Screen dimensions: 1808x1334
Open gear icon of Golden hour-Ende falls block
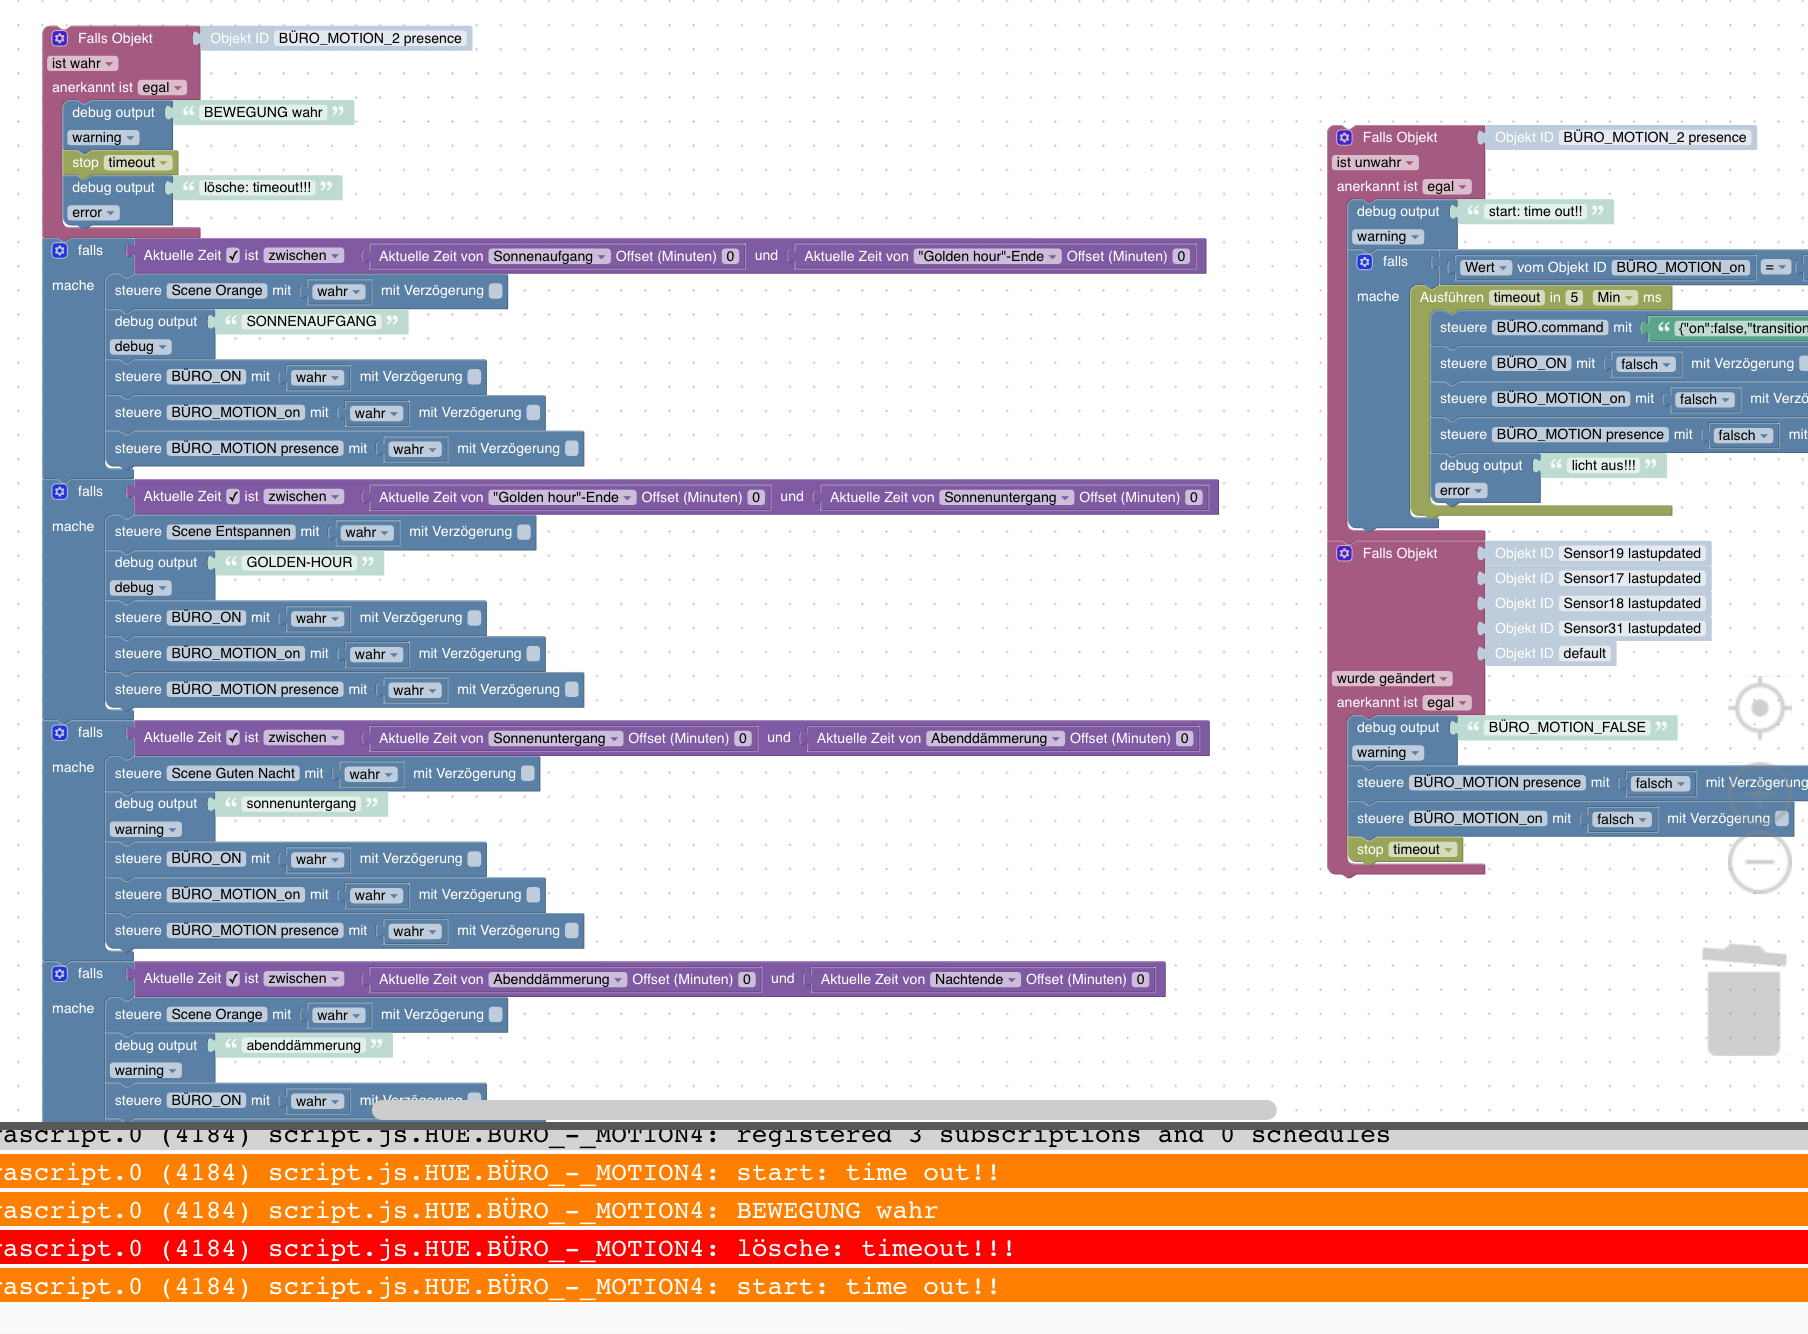click(x=60, y=491)
